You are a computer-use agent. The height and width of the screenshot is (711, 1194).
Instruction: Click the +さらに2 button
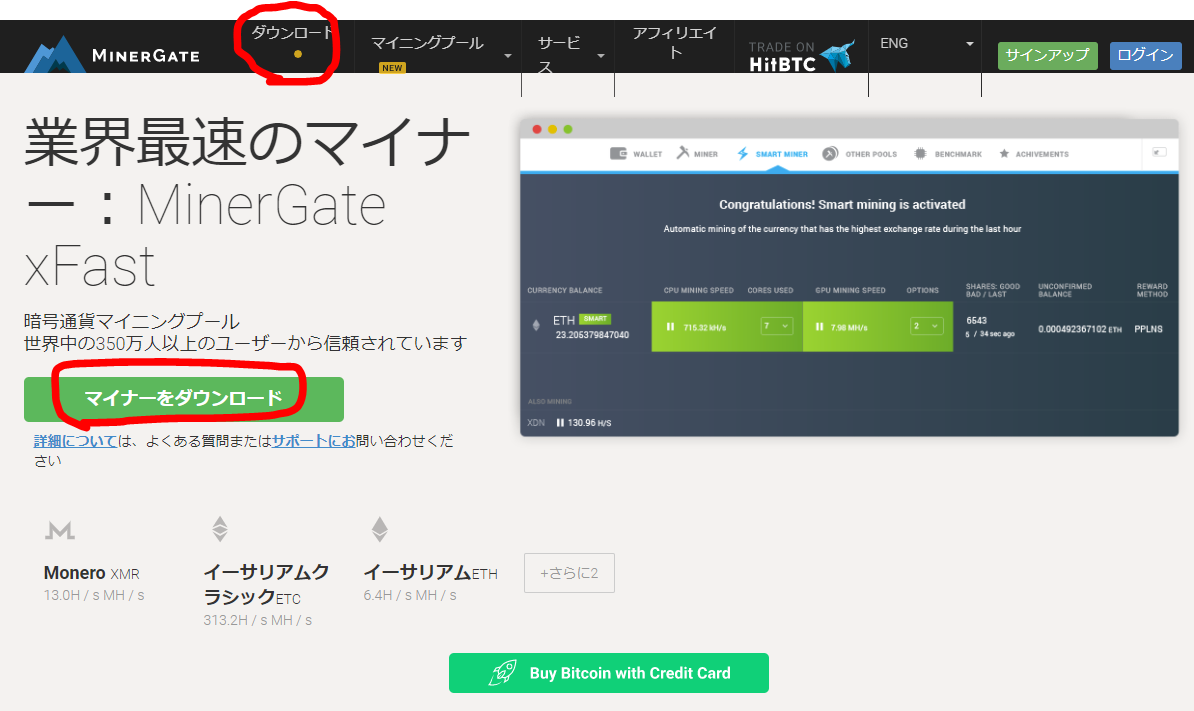pyautogui.click(x=570, y=573)
